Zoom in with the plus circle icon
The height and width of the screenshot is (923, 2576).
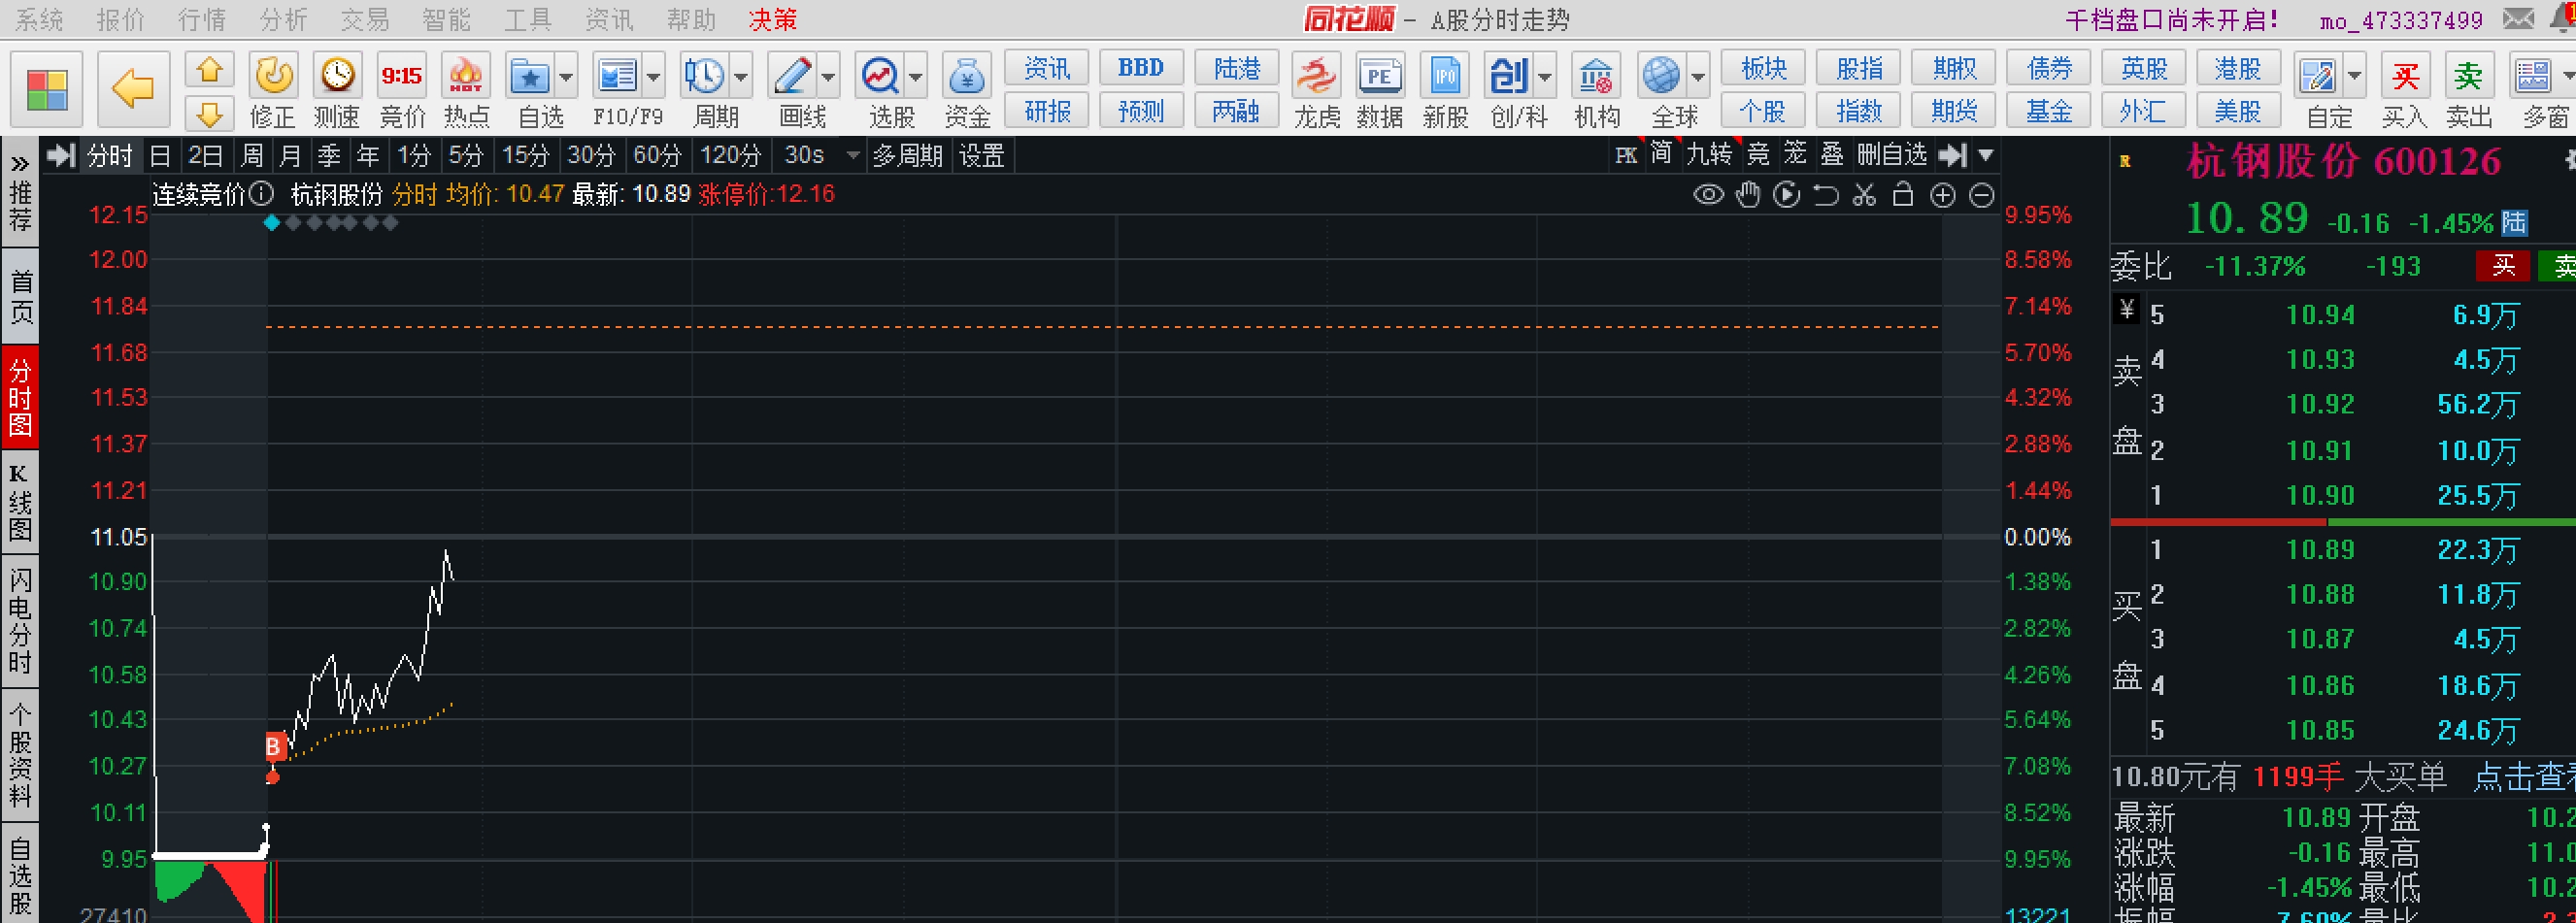tap(1942, 195)
